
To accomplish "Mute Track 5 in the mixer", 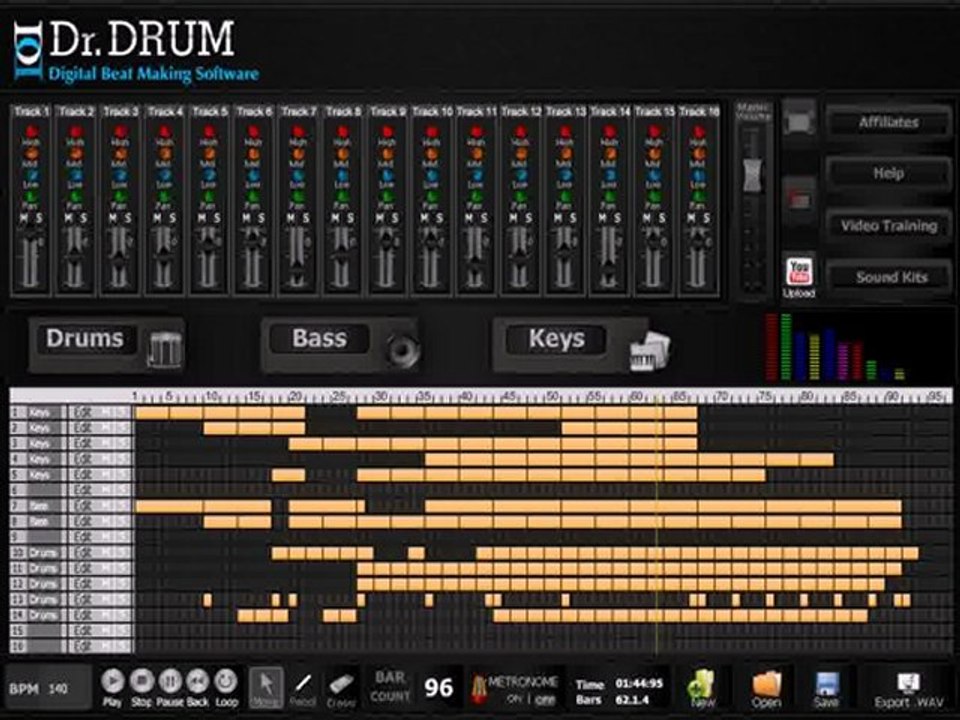I will (202, 218).
